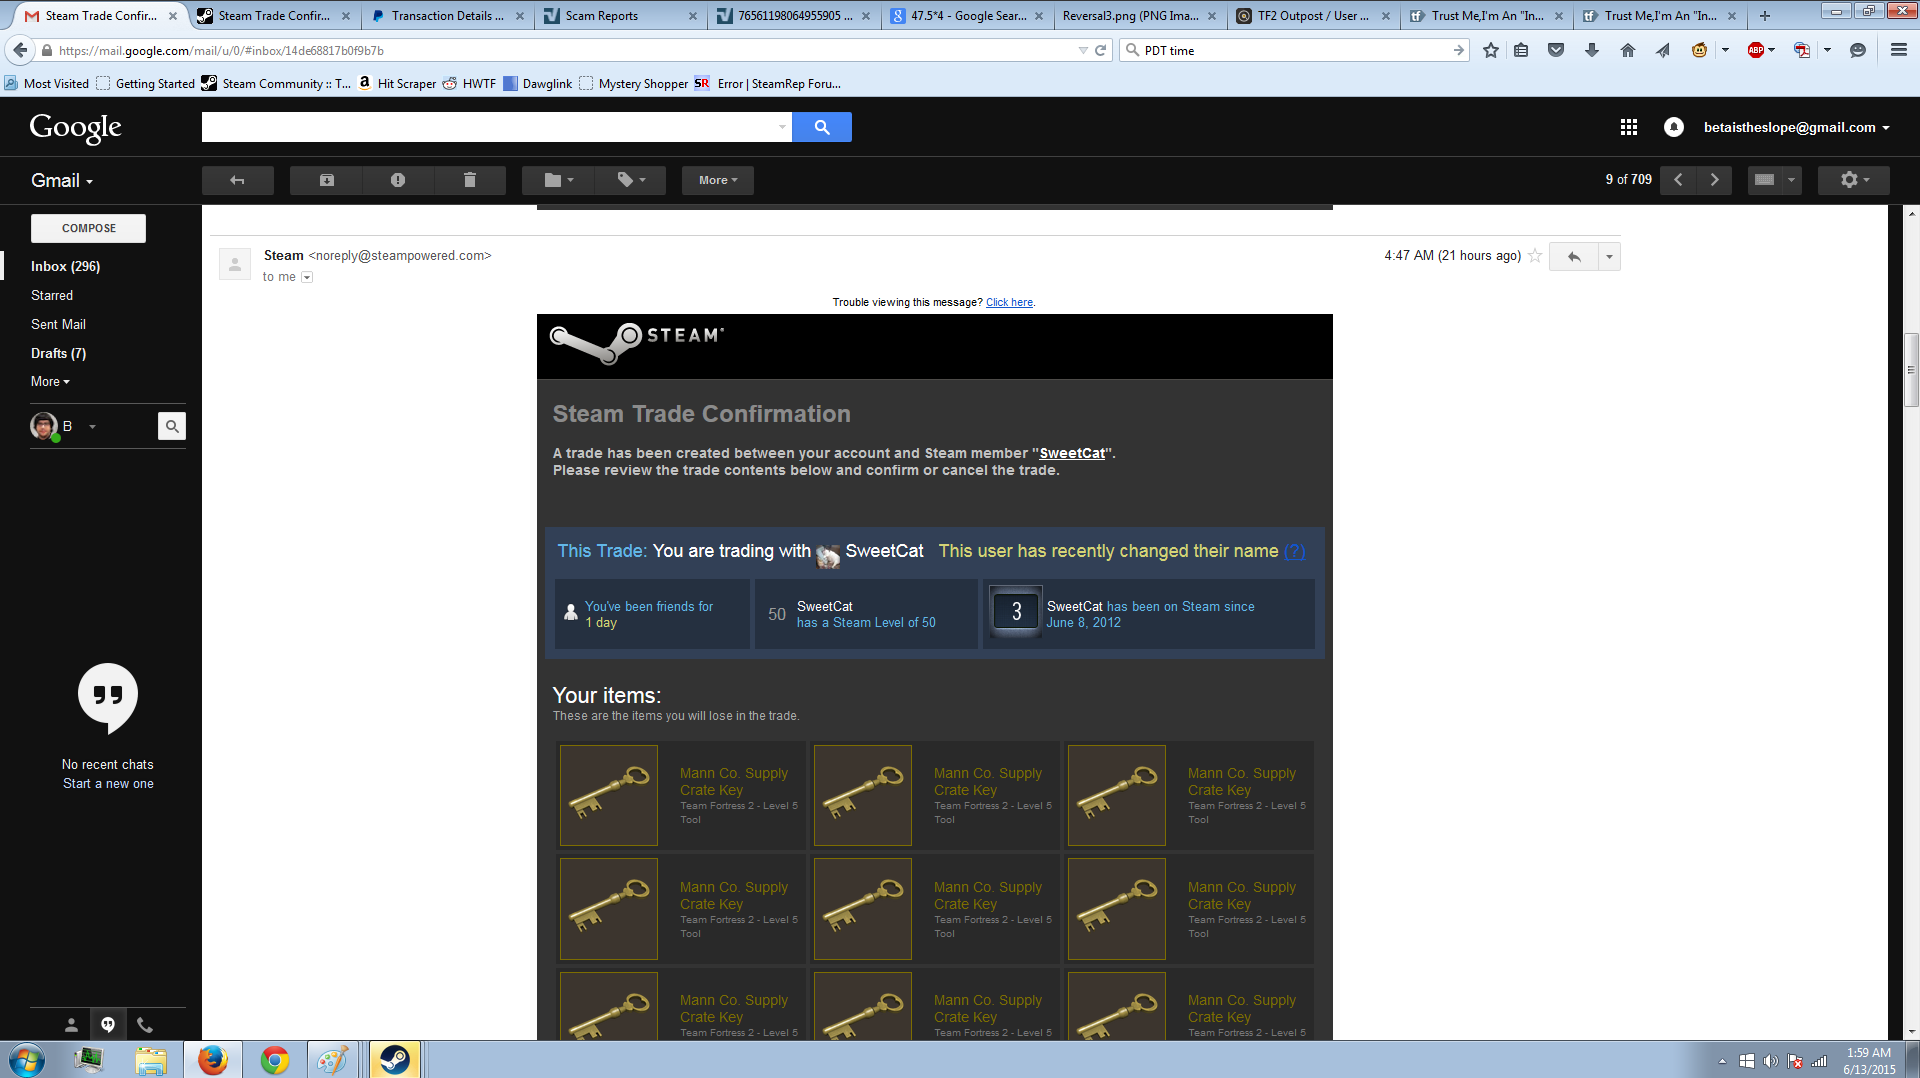
Task: Click the page vertical scrollbar thumb
Action: coord(1910,370)
